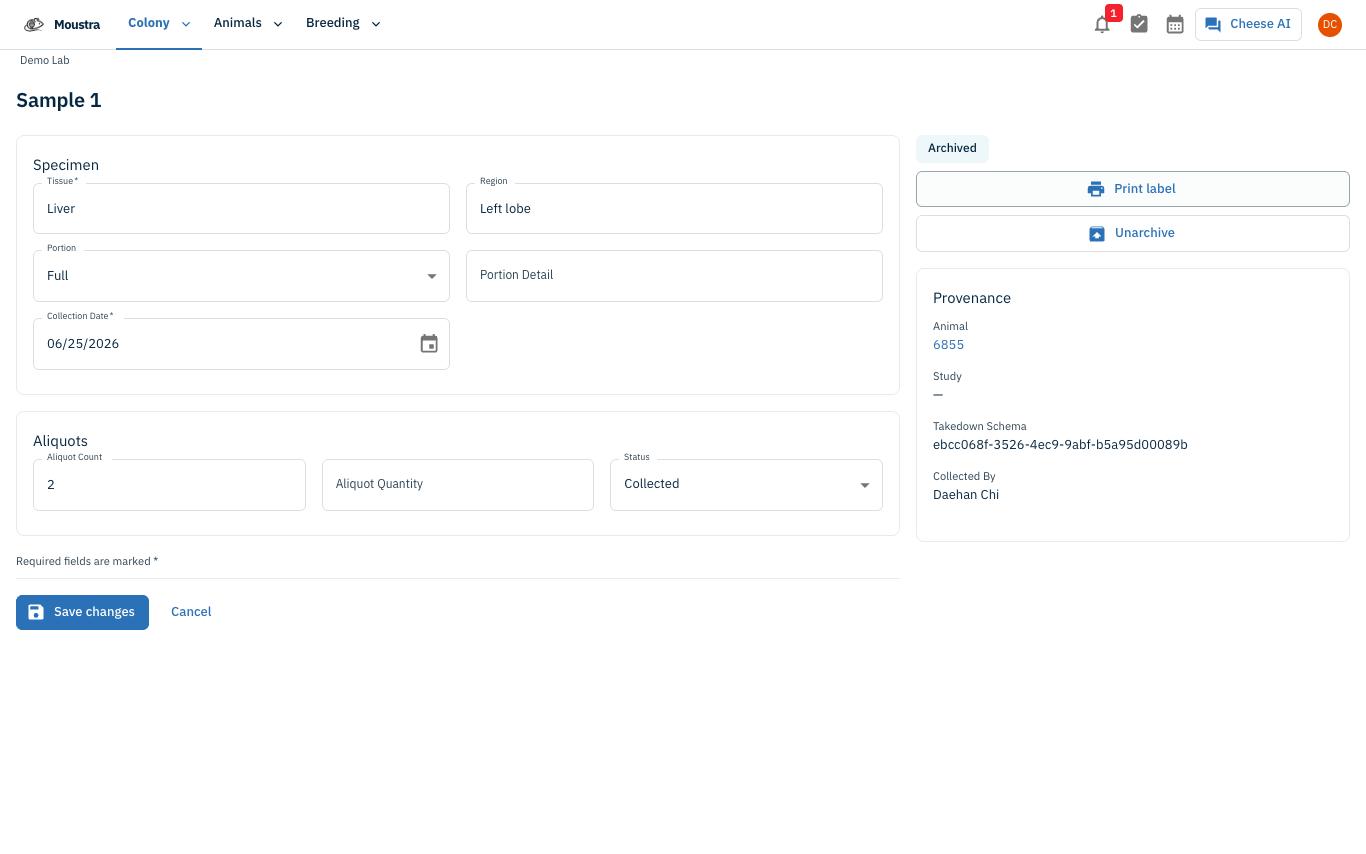This screenshot has width=1366, height=854.
Task: Open the Colony menu
Action: (x=159, y=24)
